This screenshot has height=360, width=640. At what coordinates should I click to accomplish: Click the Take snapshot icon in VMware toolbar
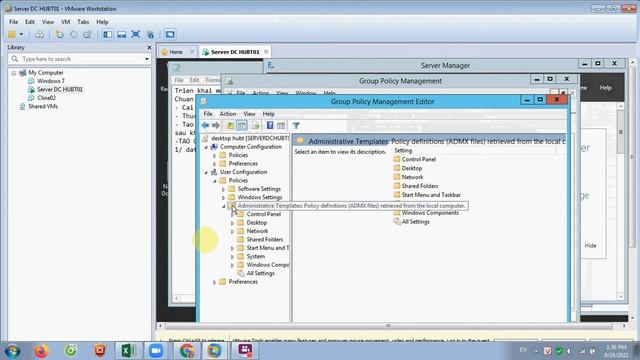pos(60,35)
